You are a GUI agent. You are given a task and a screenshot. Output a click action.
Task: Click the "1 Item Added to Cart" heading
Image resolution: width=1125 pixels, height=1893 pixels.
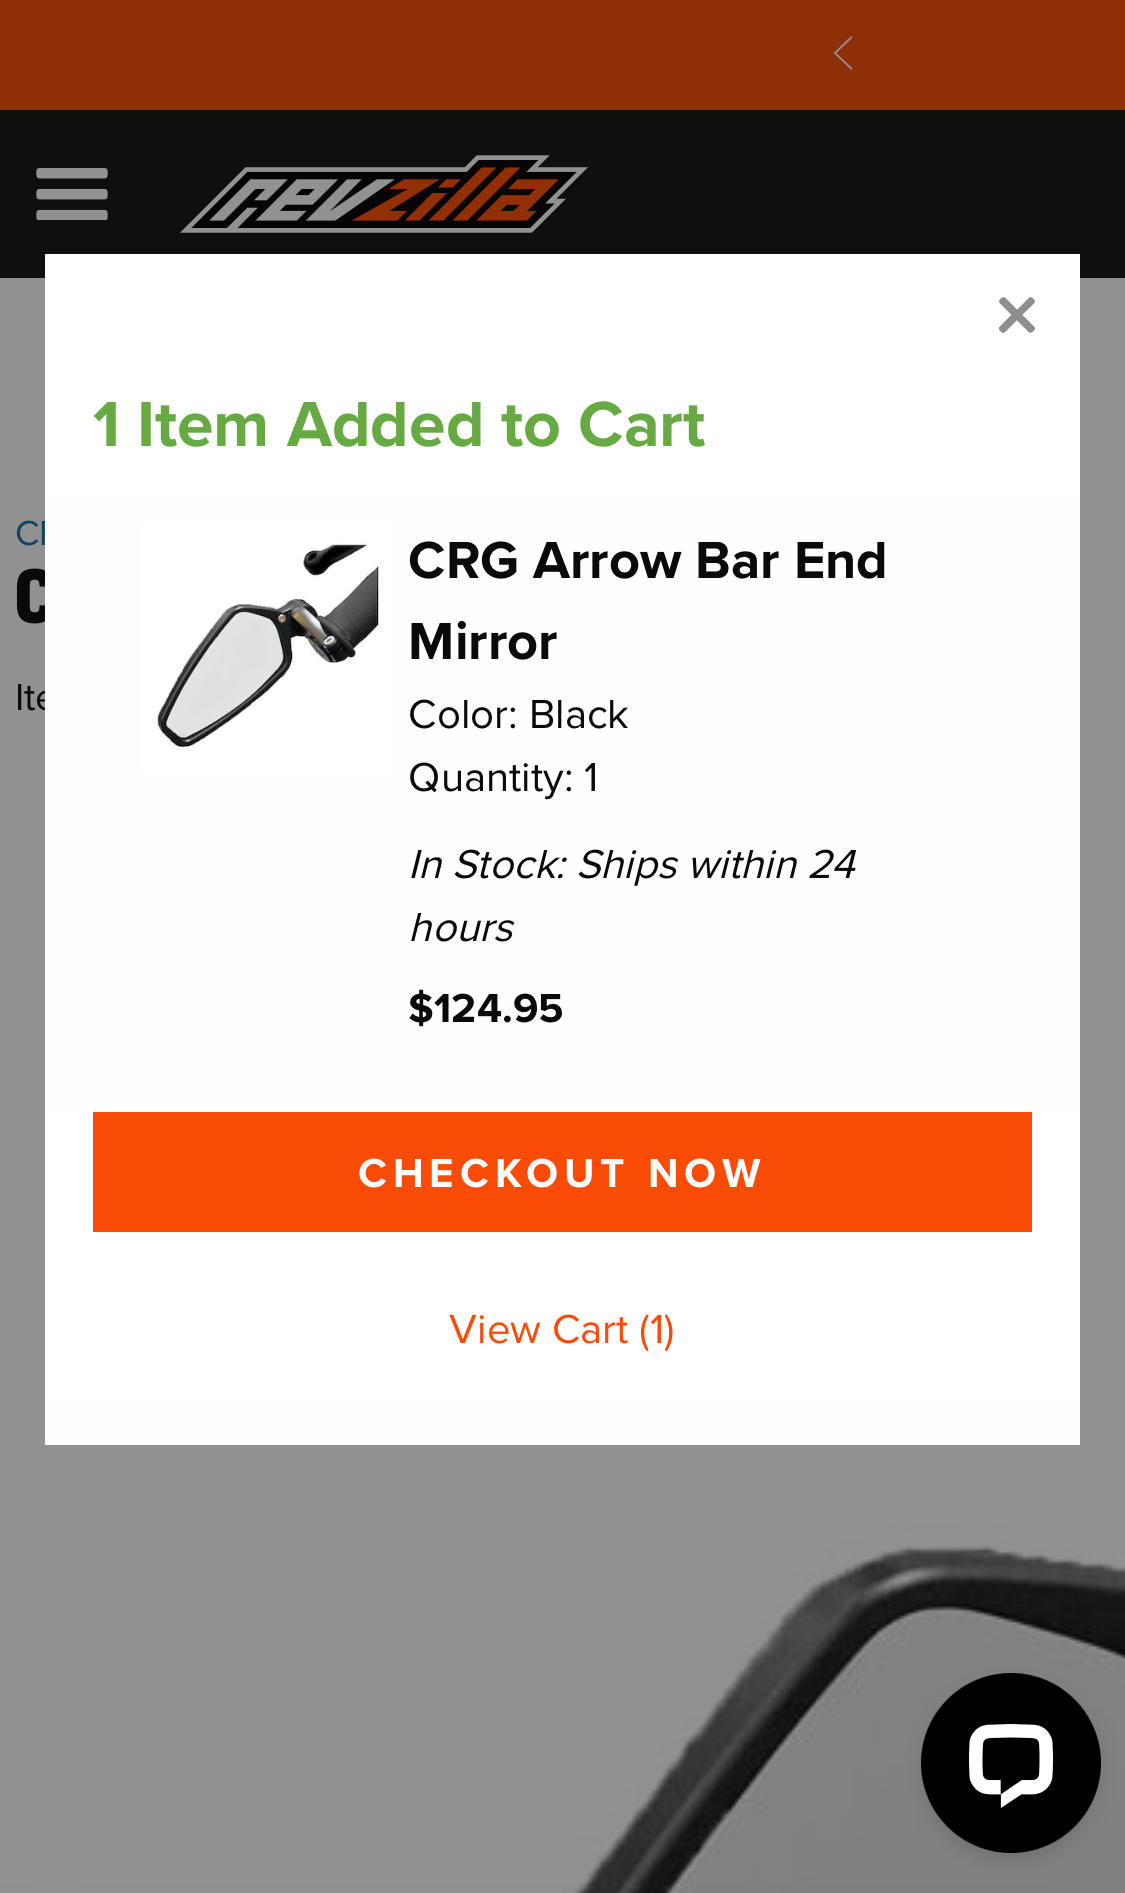399,425
